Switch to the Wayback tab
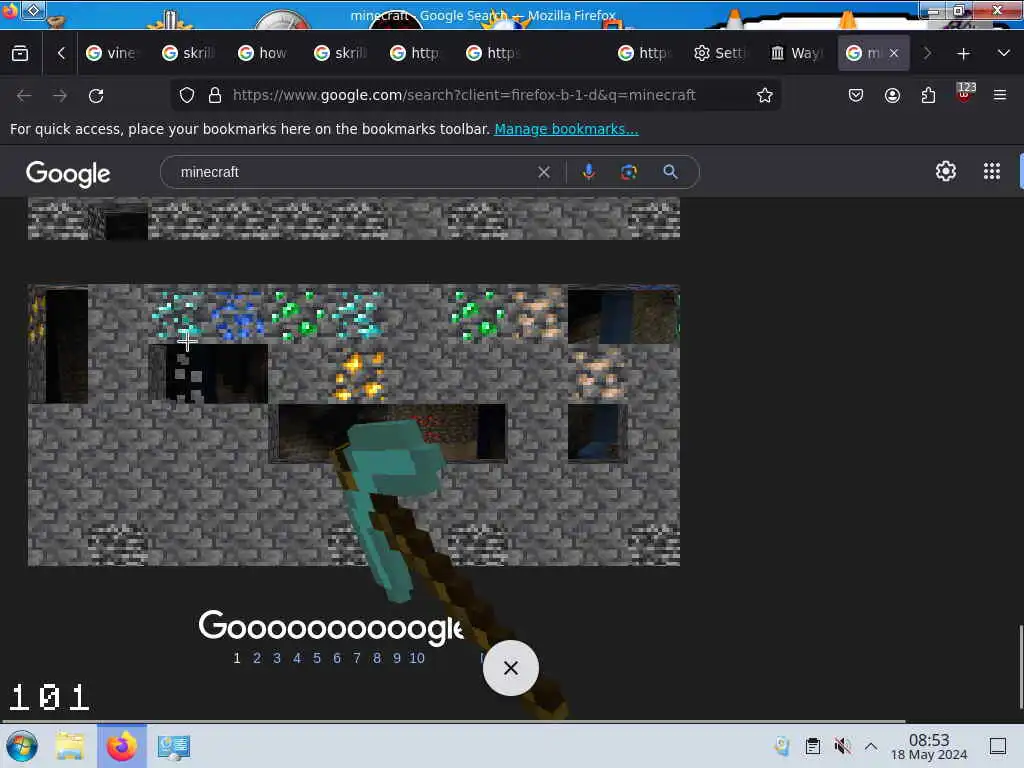The image size is (1024, 768). click(x=797, y=53)
